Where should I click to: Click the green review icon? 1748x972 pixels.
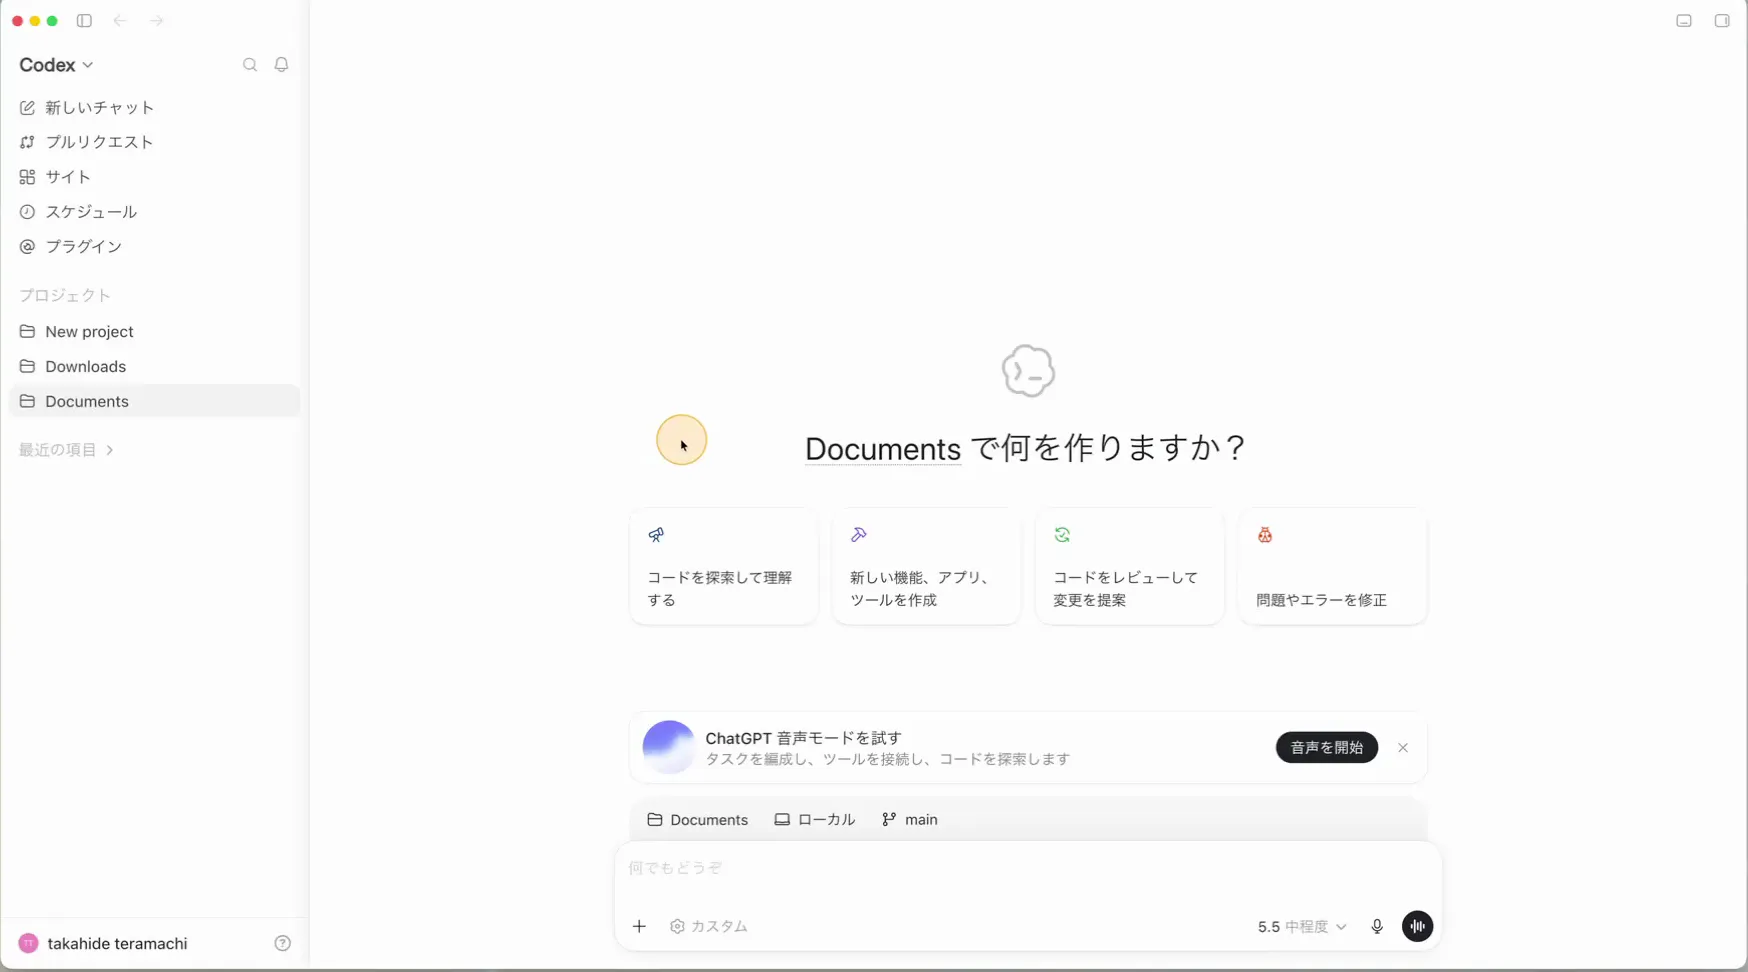(1062, 535)
